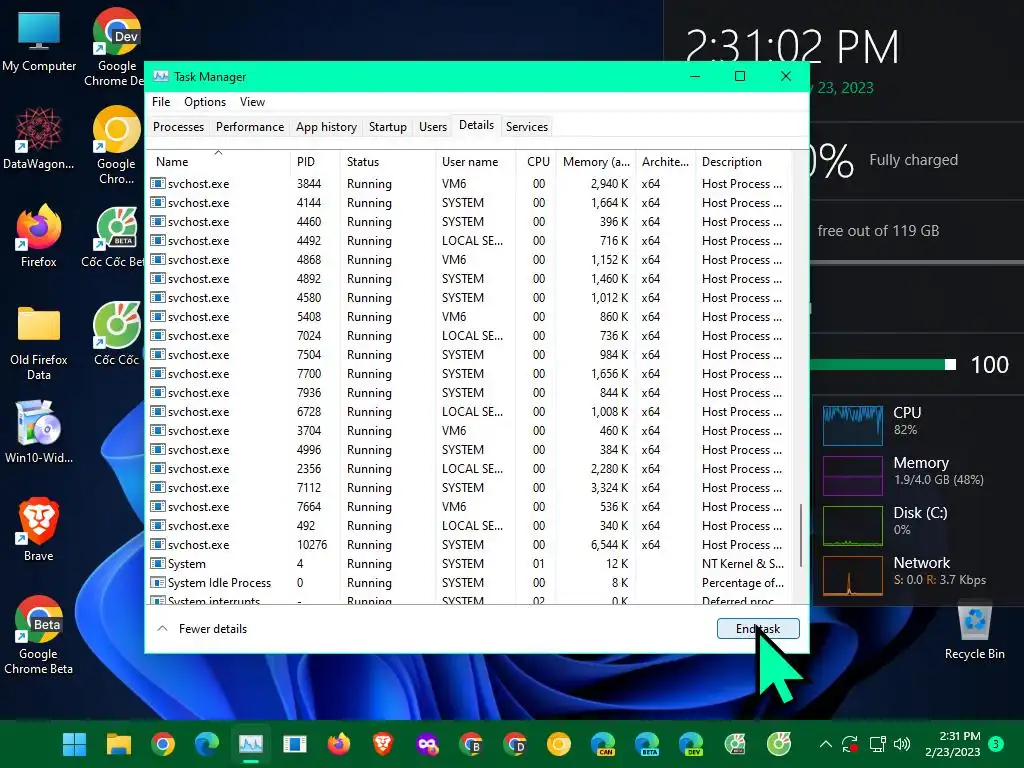Open the taskbar clock and date
Image resolution: width=1024 pixels, height=768 pixels.
pyautogui.click(x=953, y=744)
